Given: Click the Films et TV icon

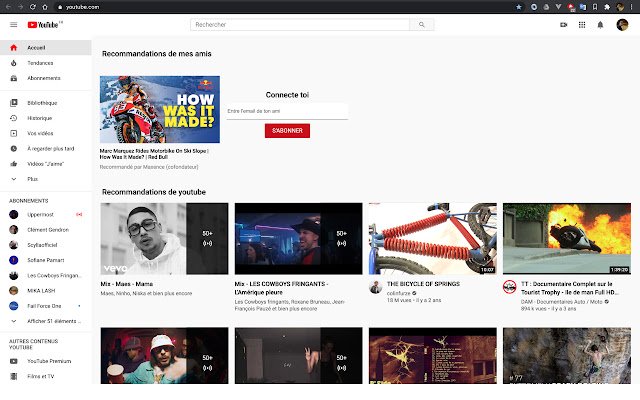Looking at the screenshot, I should pyautogui.click(x=13, y=376).
